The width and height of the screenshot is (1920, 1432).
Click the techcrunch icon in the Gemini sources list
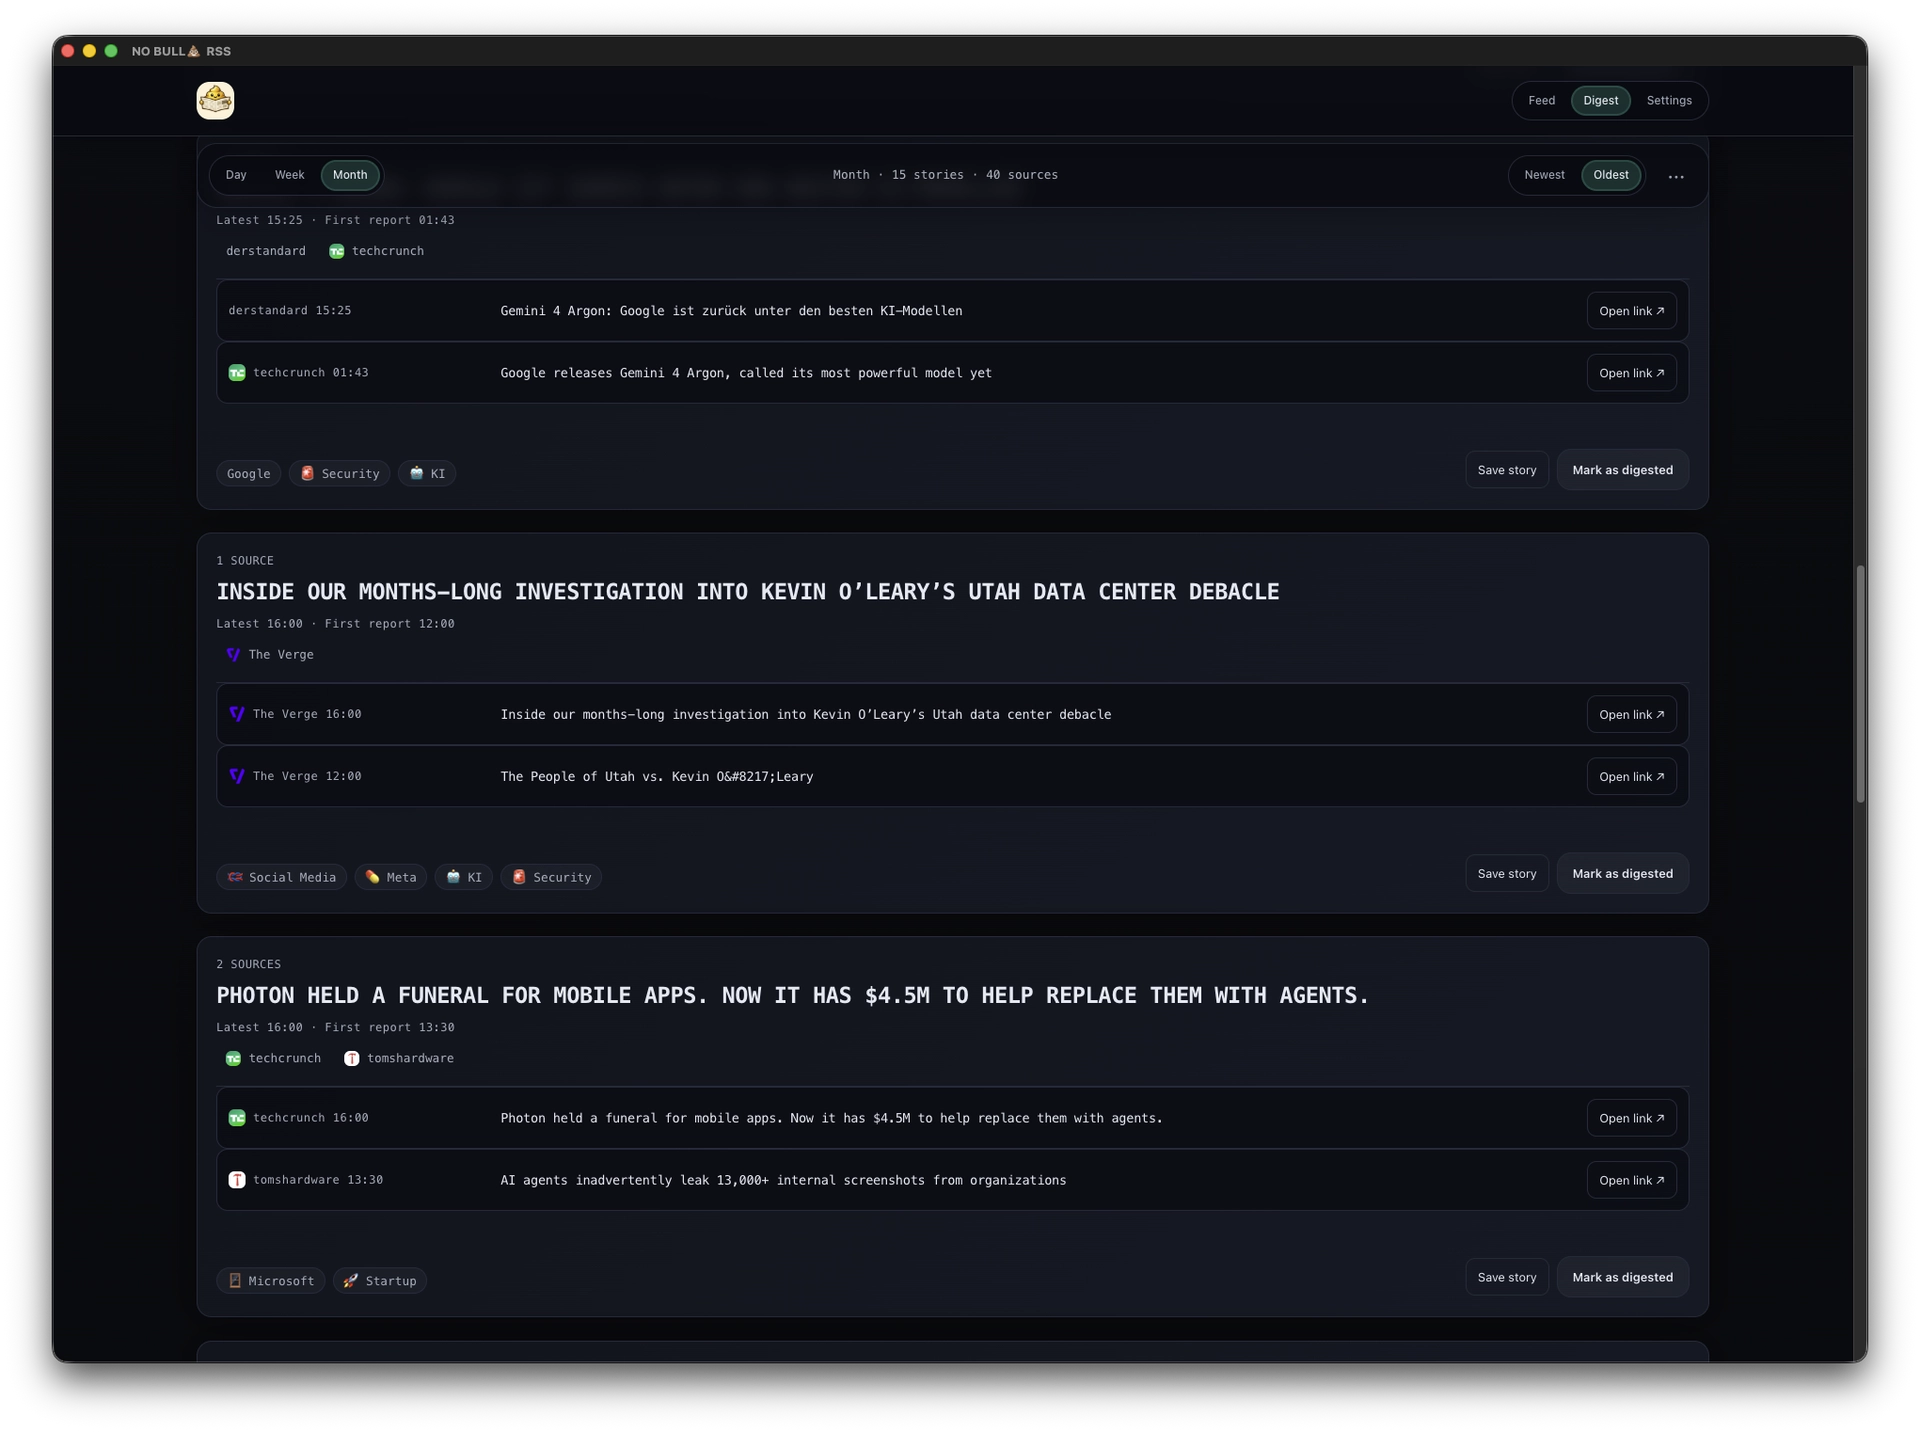tap(337, 251)
